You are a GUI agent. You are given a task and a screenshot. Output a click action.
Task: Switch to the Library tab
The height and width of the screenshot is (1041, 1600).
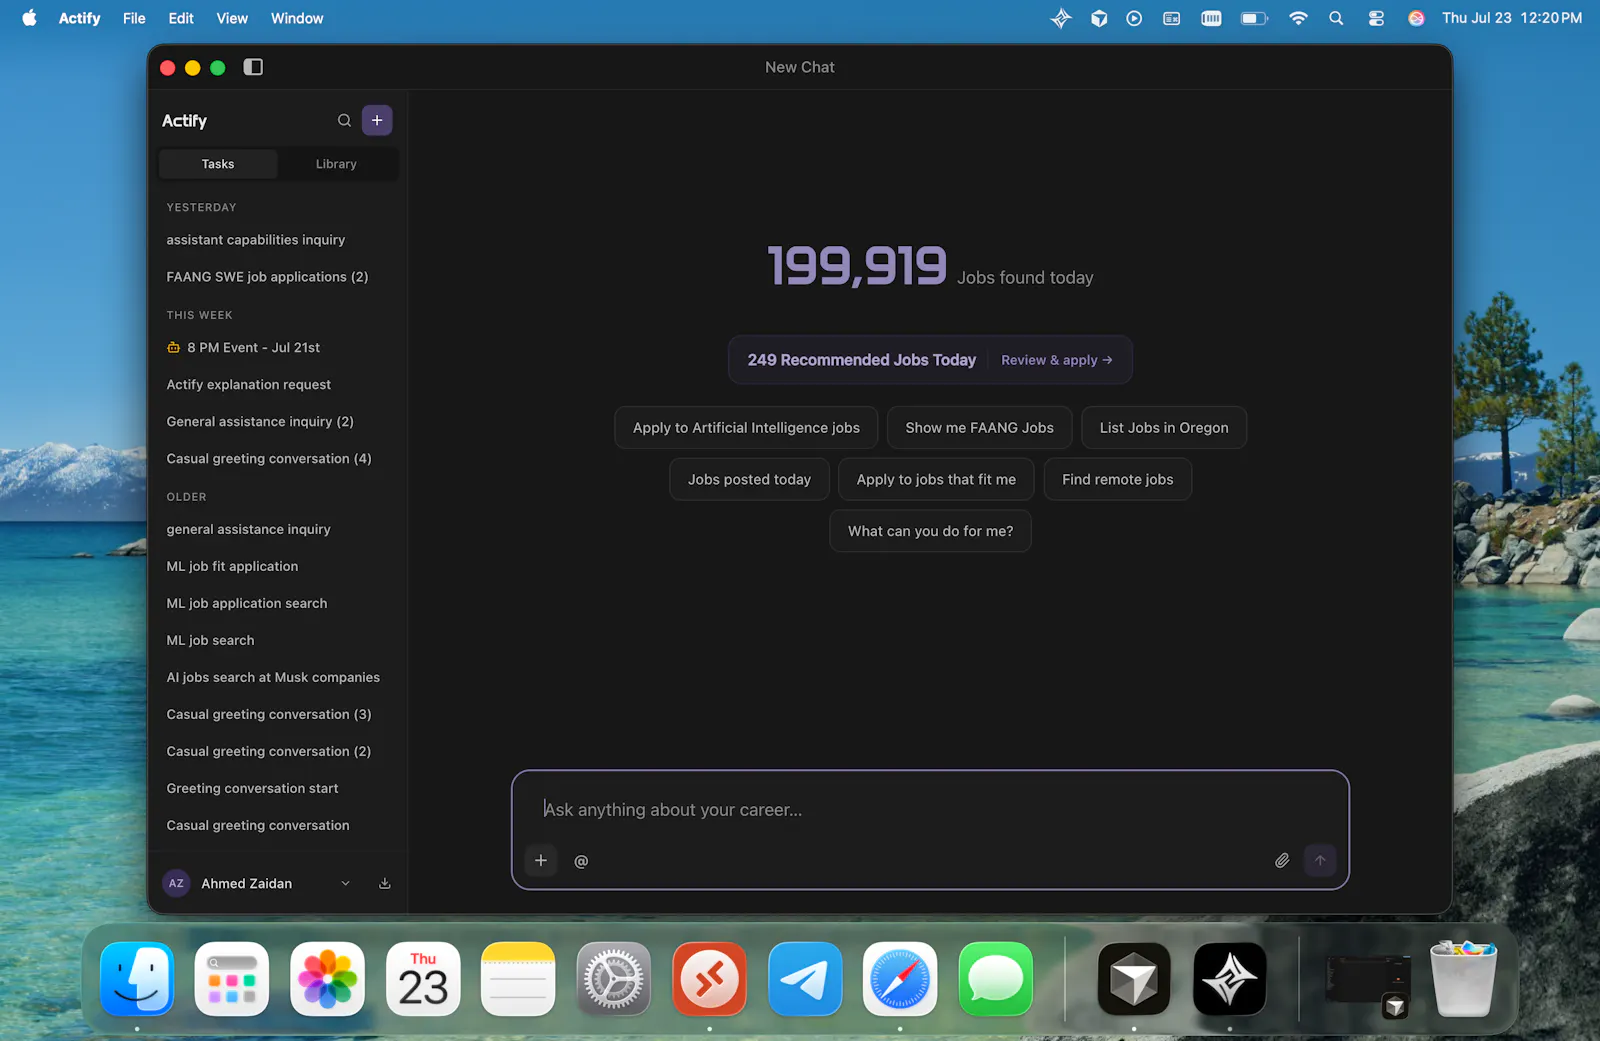click(x=336, y=164)
